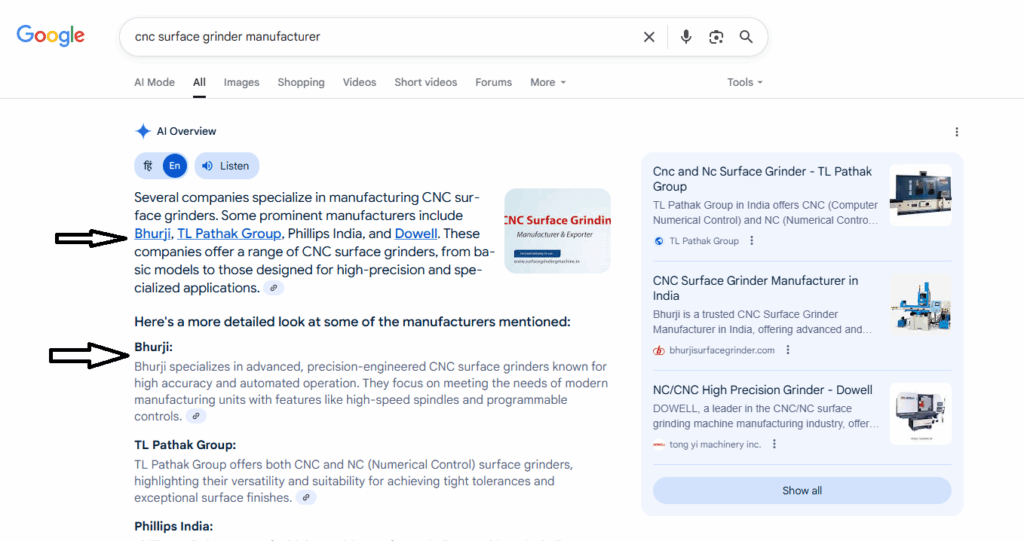Switch to the Videos tab
Screen dimensions: 1024x541
(359, 82)
